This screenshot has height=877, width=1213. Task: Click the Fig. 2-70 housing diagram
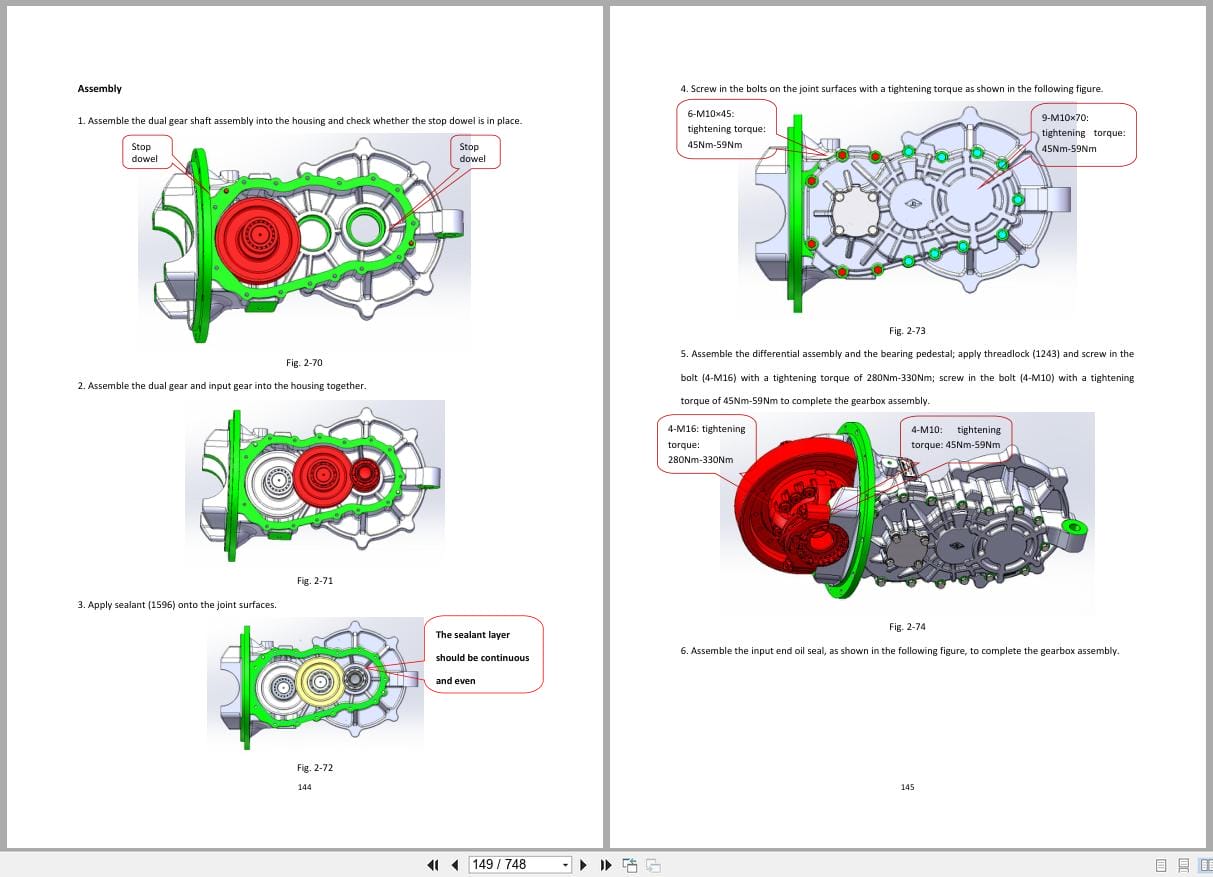305,240
